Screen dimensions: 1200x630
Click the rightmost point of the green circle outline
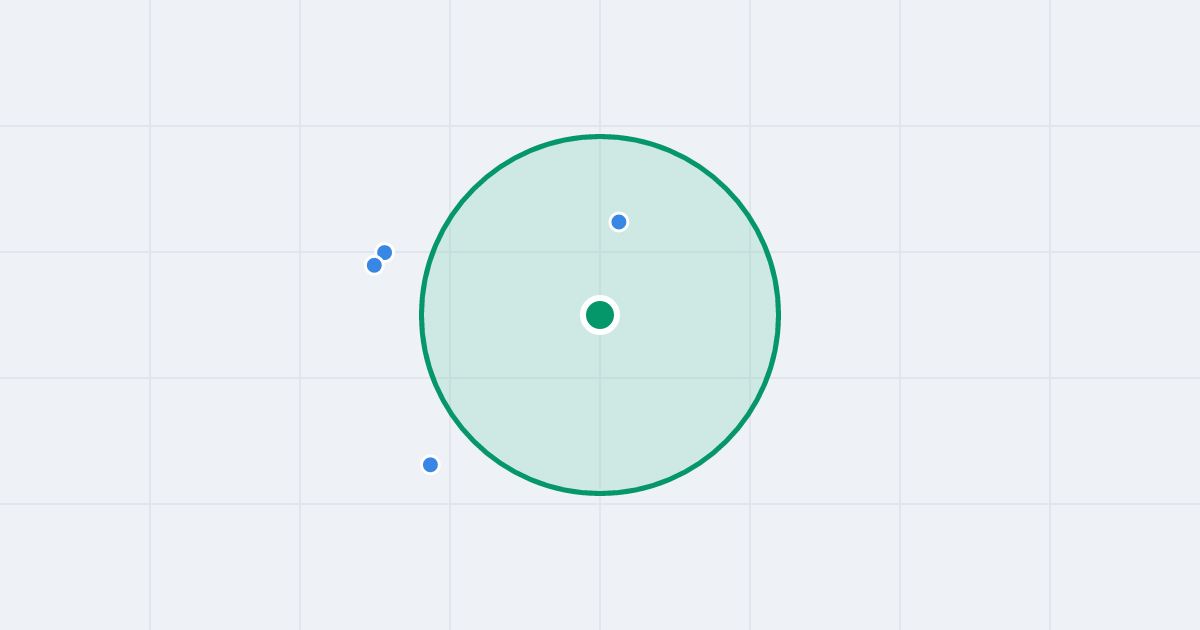[779, 315]
